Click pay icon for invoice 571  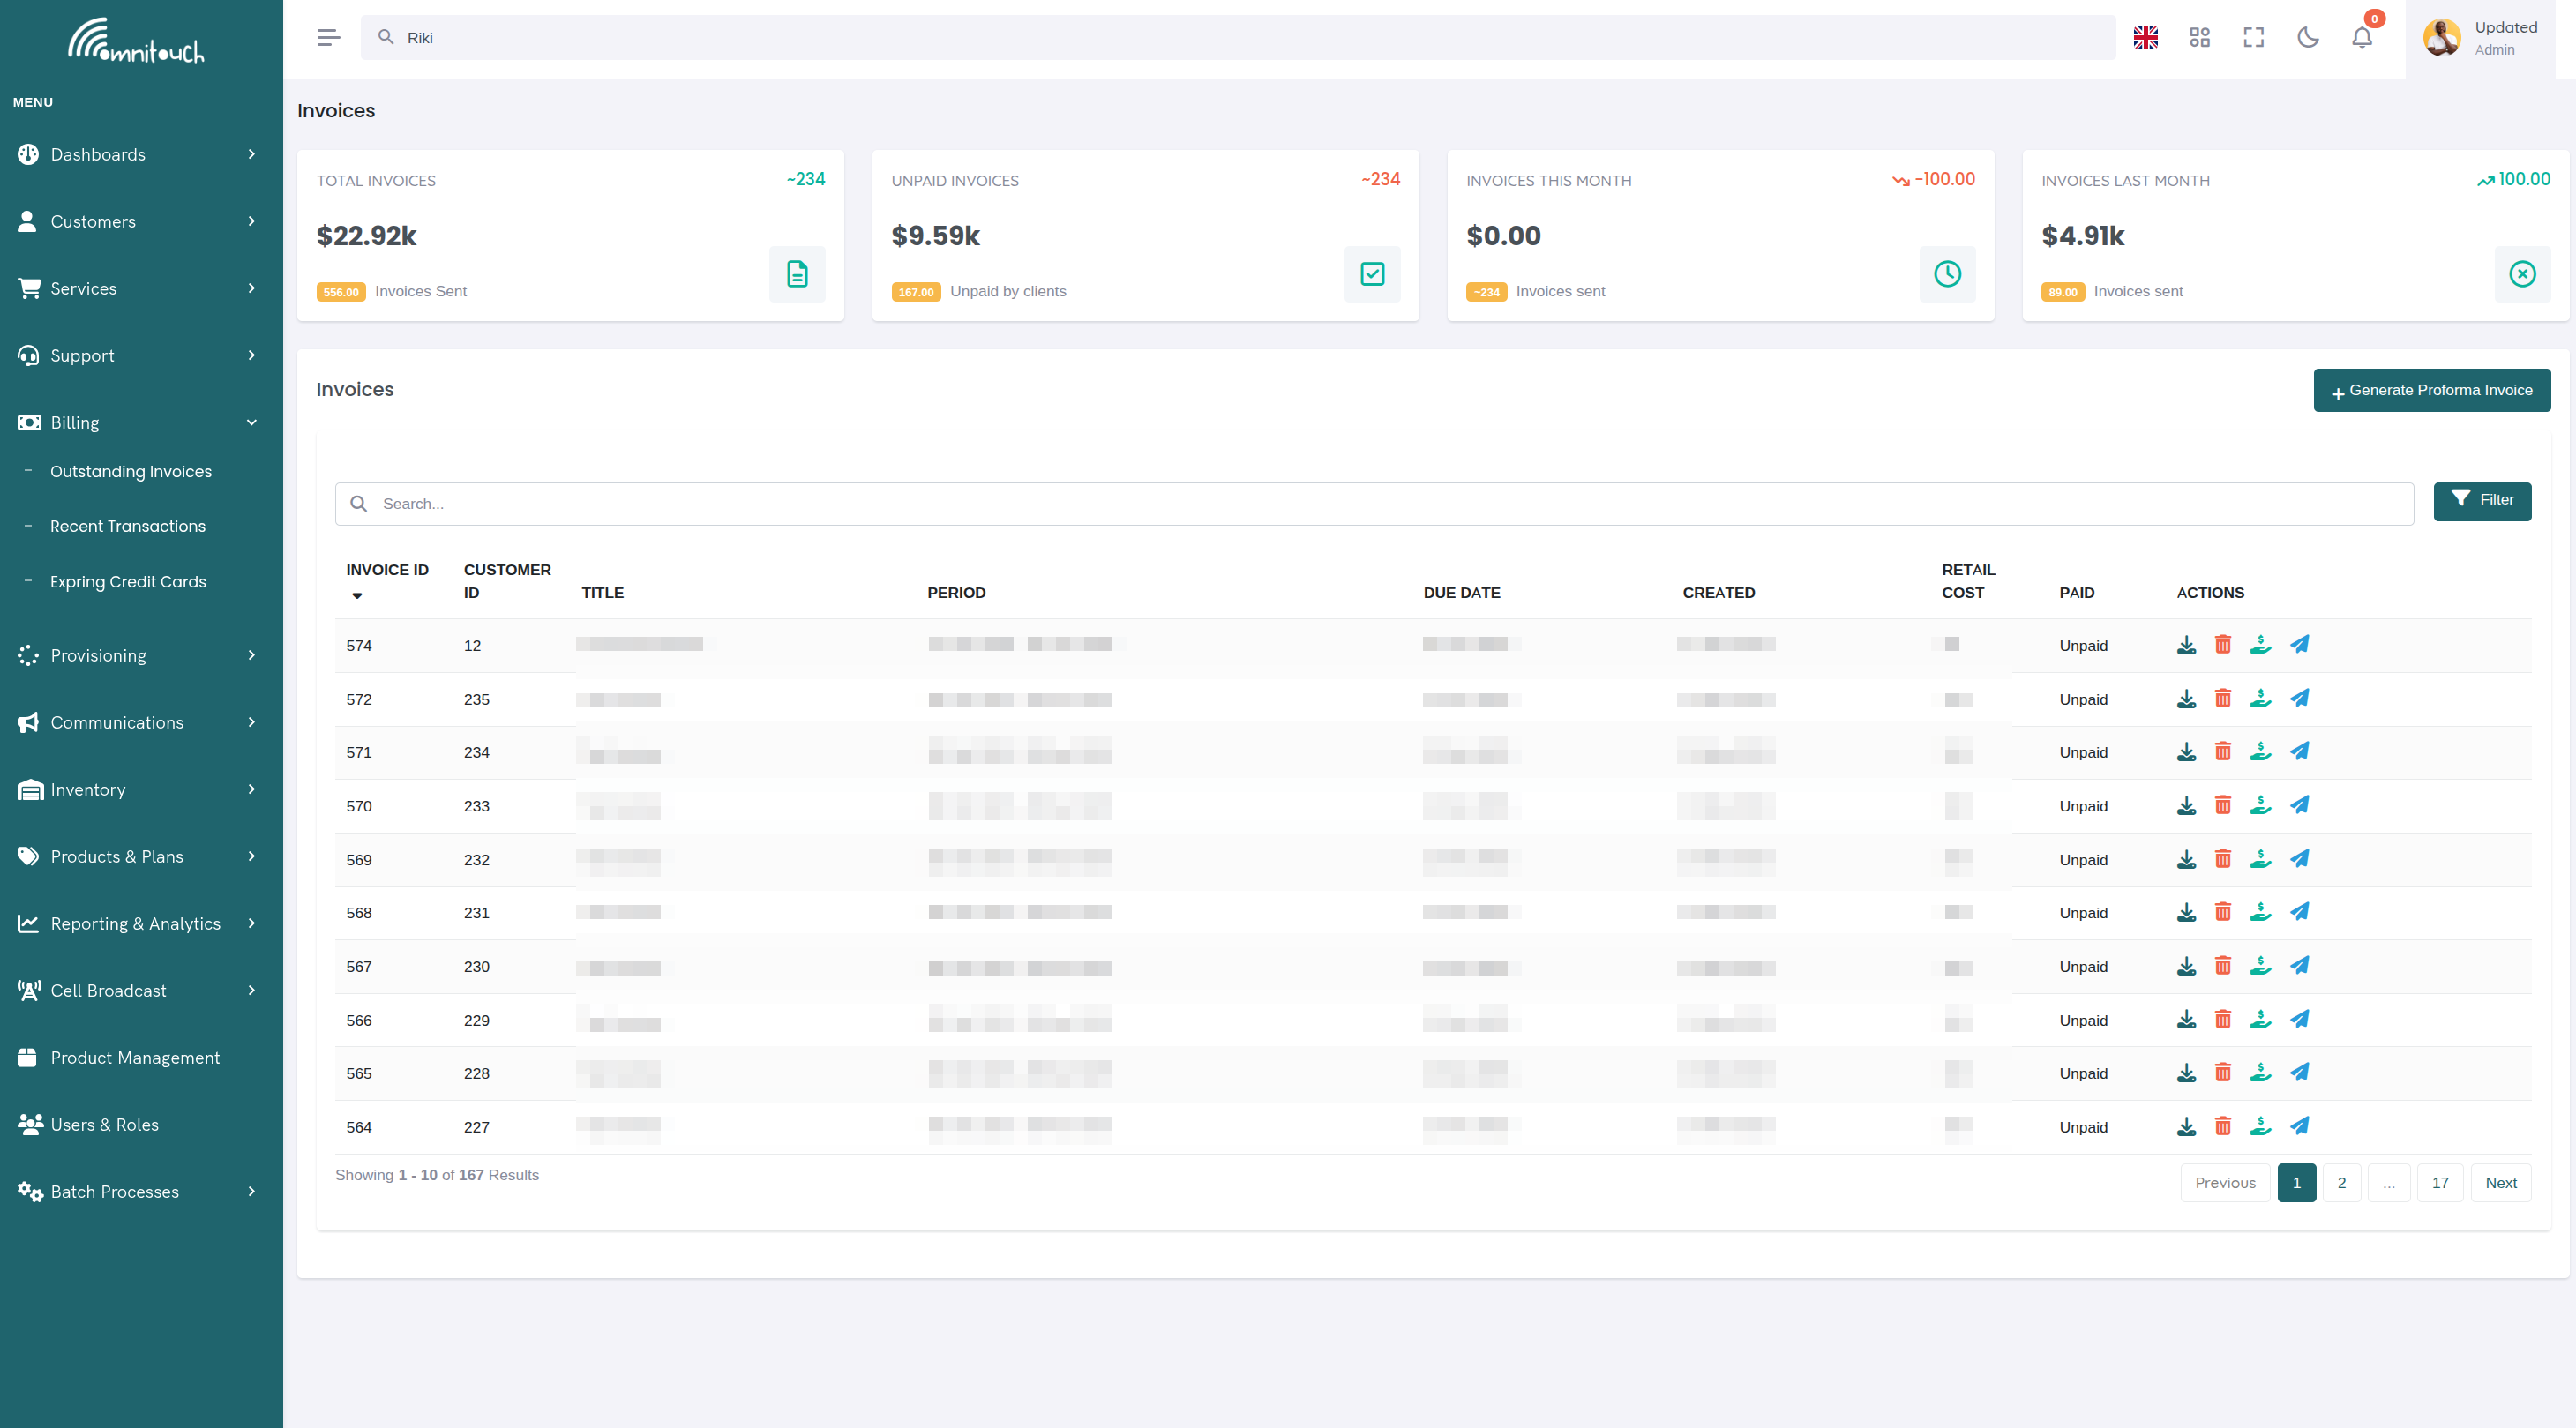pyautogui.click(x=2260, y=752)
